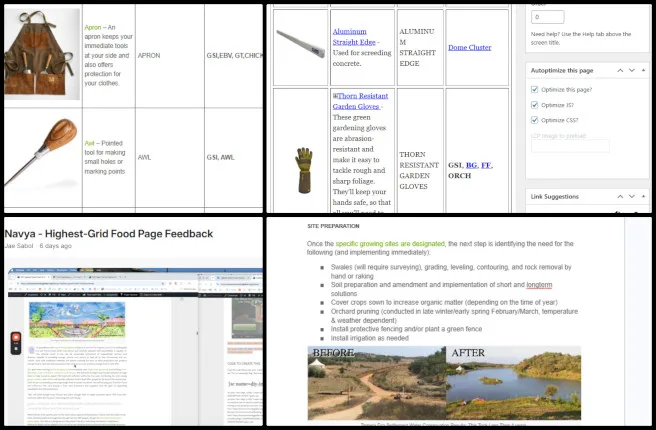Viewport: 656px width, 430px height.
Task: Move Link Suggestions panel down with the arrow
Action: pos(632,196)
